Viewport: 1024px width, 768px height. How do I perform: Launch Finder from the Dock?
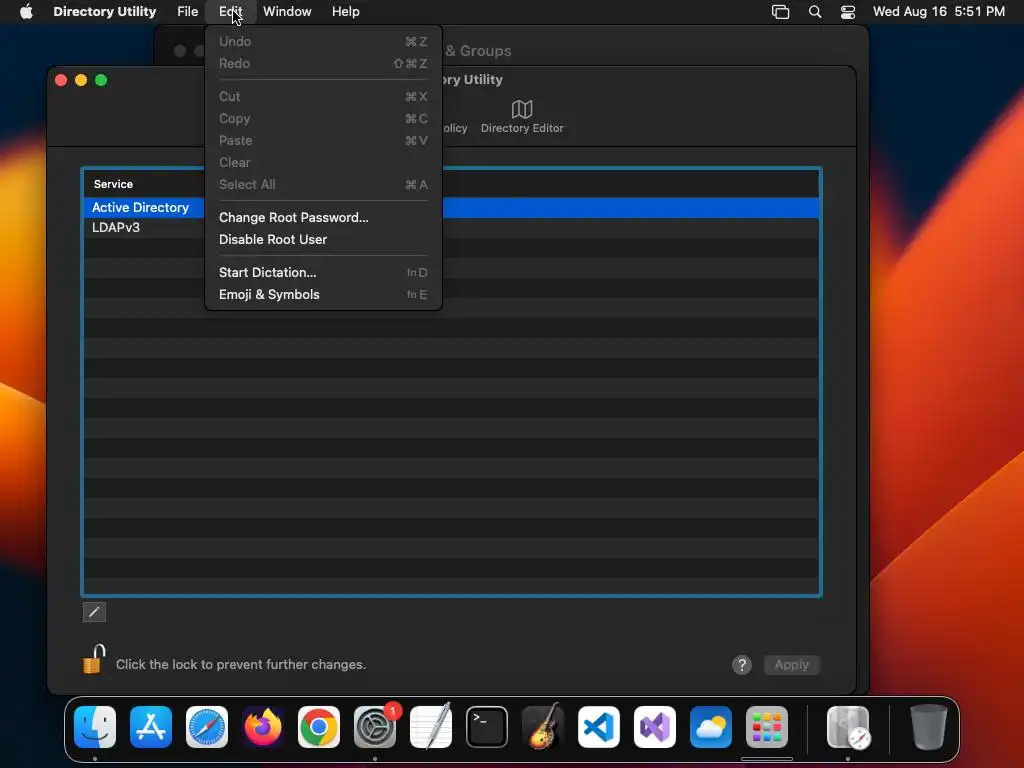[95, 727]
